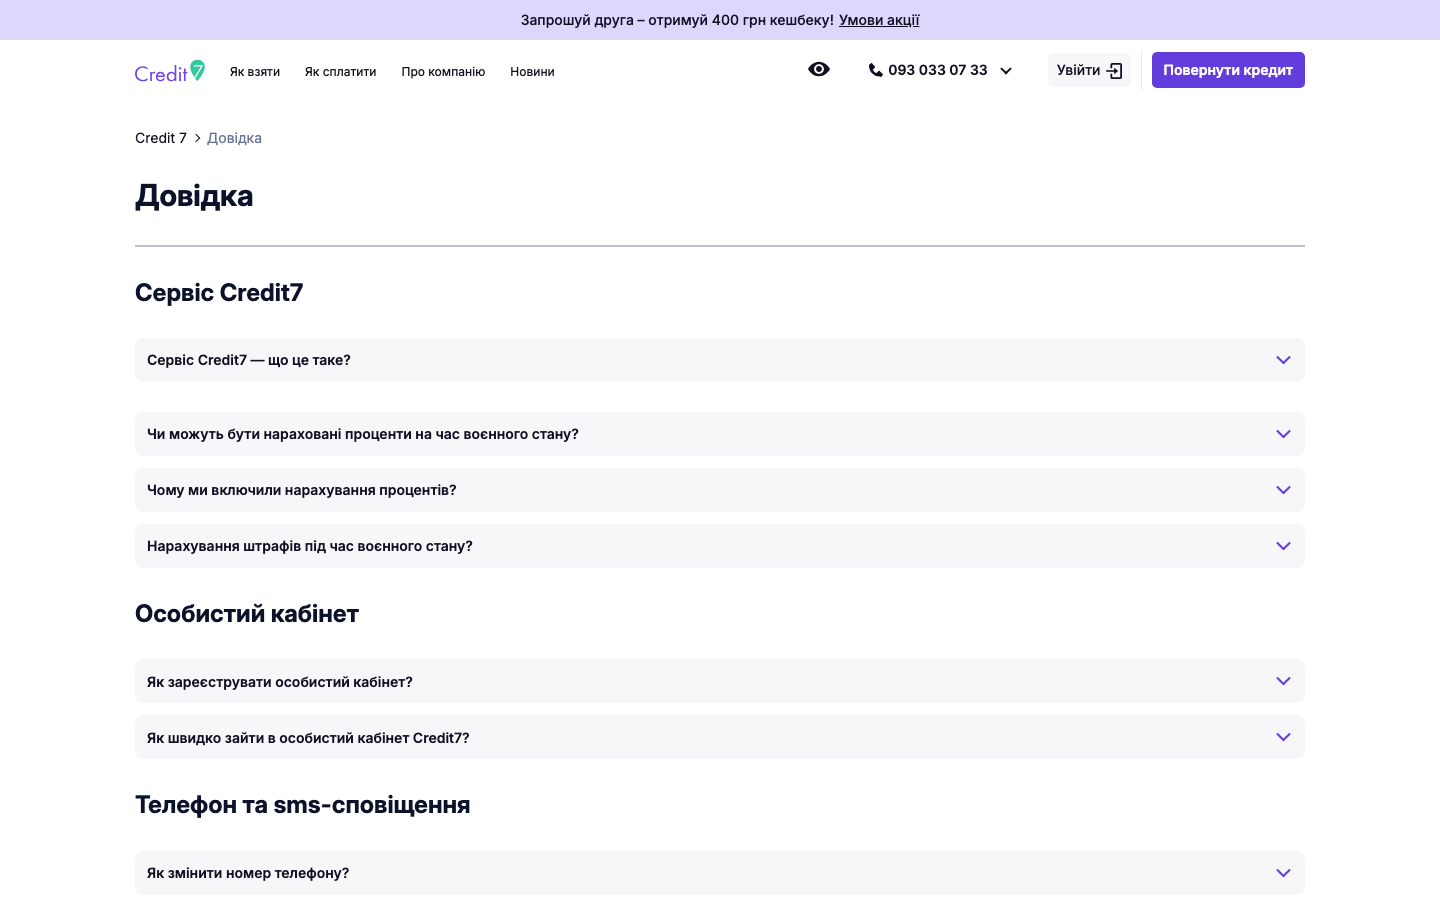
Task: Click the Credit7 logo in header
Action: [170, 71]
